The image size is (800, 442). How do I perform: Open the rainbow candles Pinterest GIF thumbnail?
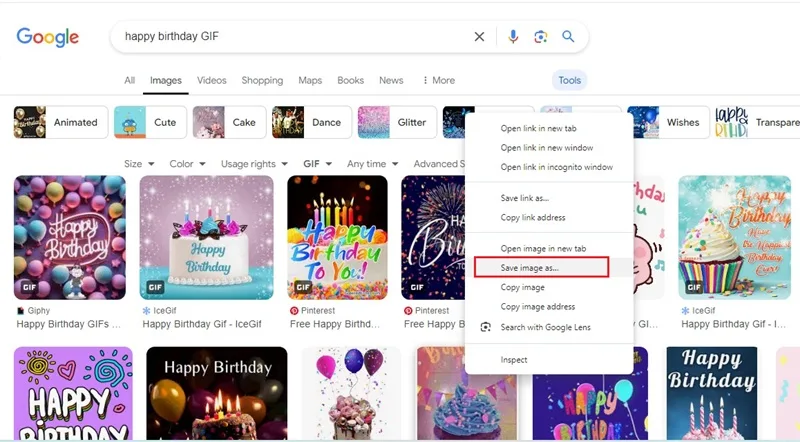pos(337,237)
